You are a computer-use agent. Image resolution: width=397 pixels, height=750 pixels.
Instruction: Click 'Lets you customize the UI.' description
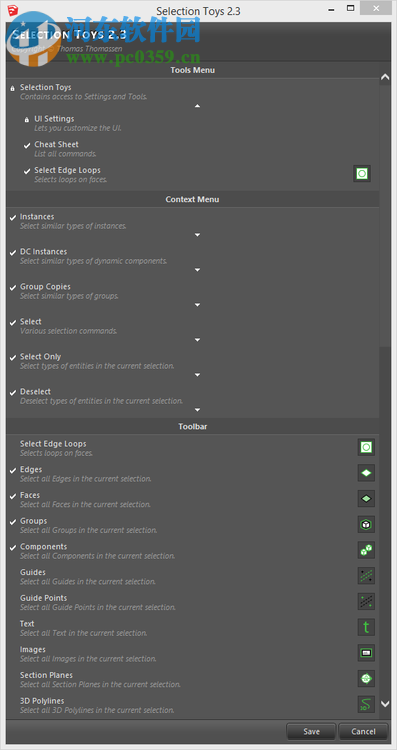(78, 128)
